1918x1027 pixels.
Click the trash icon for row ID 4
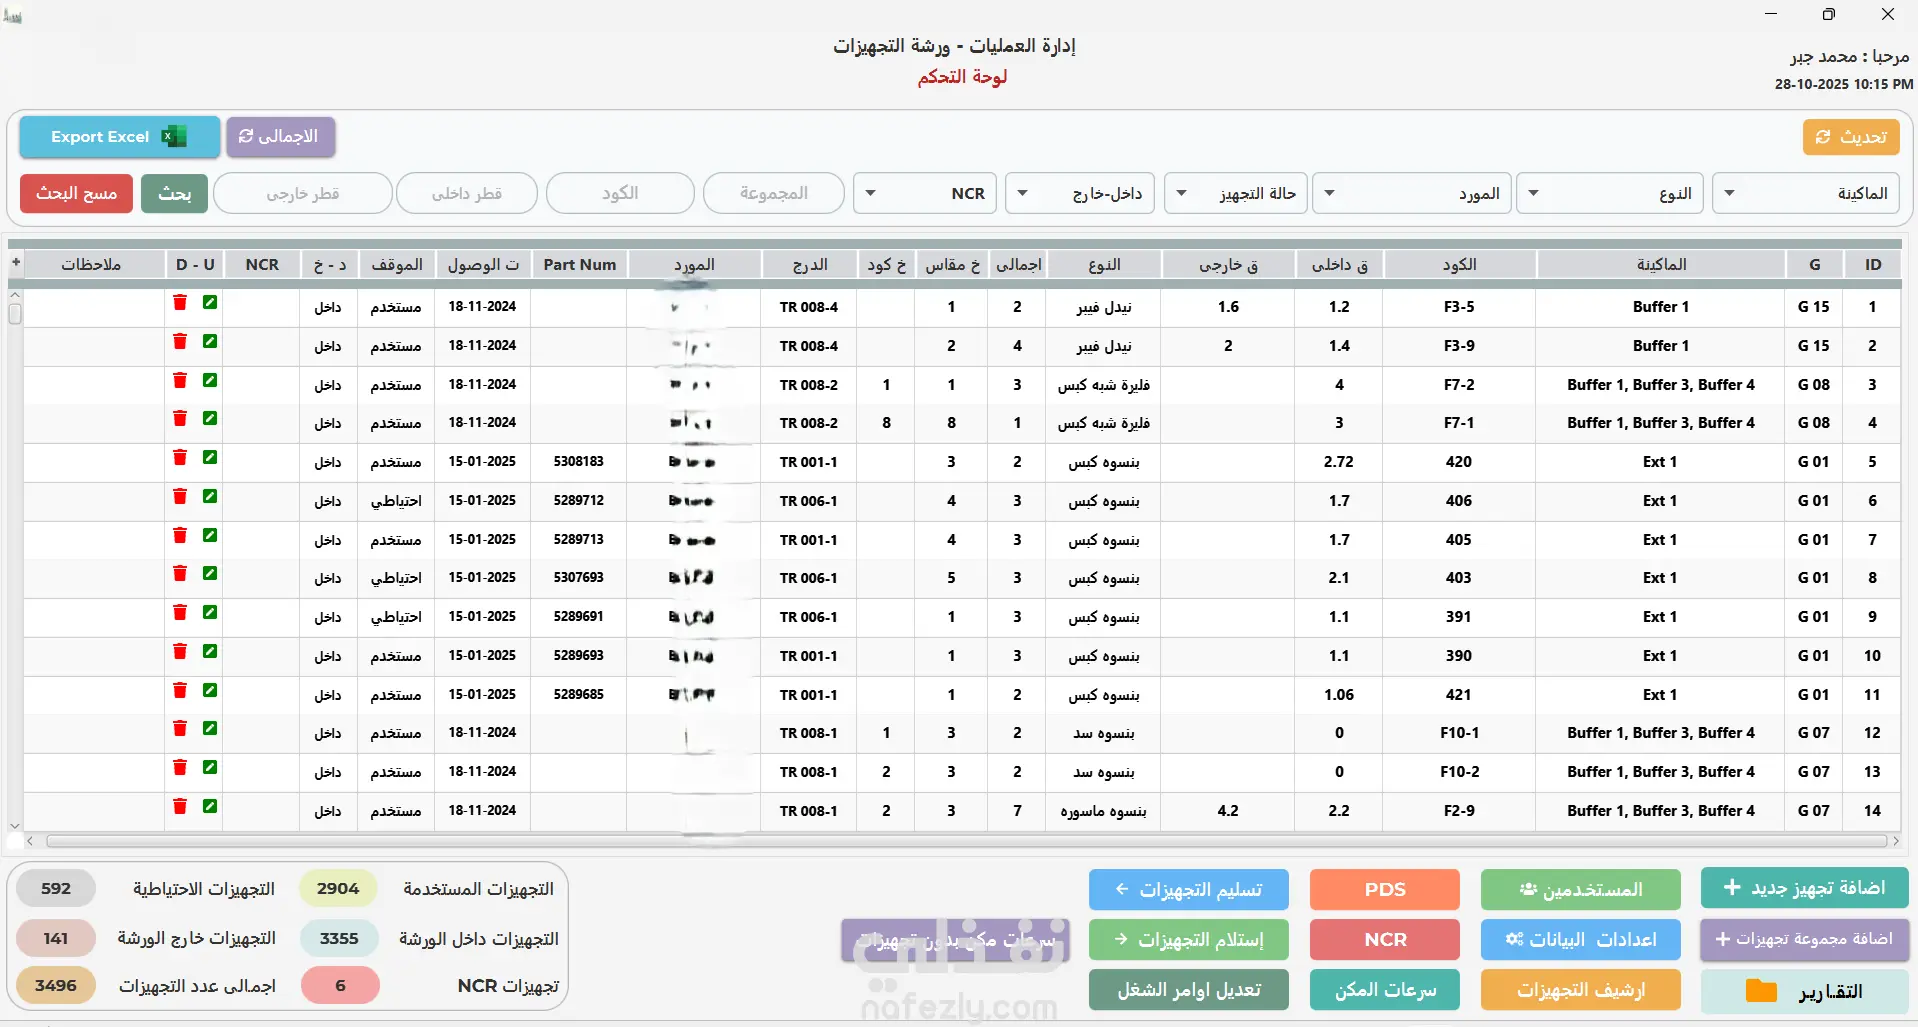tap(180, 418)
